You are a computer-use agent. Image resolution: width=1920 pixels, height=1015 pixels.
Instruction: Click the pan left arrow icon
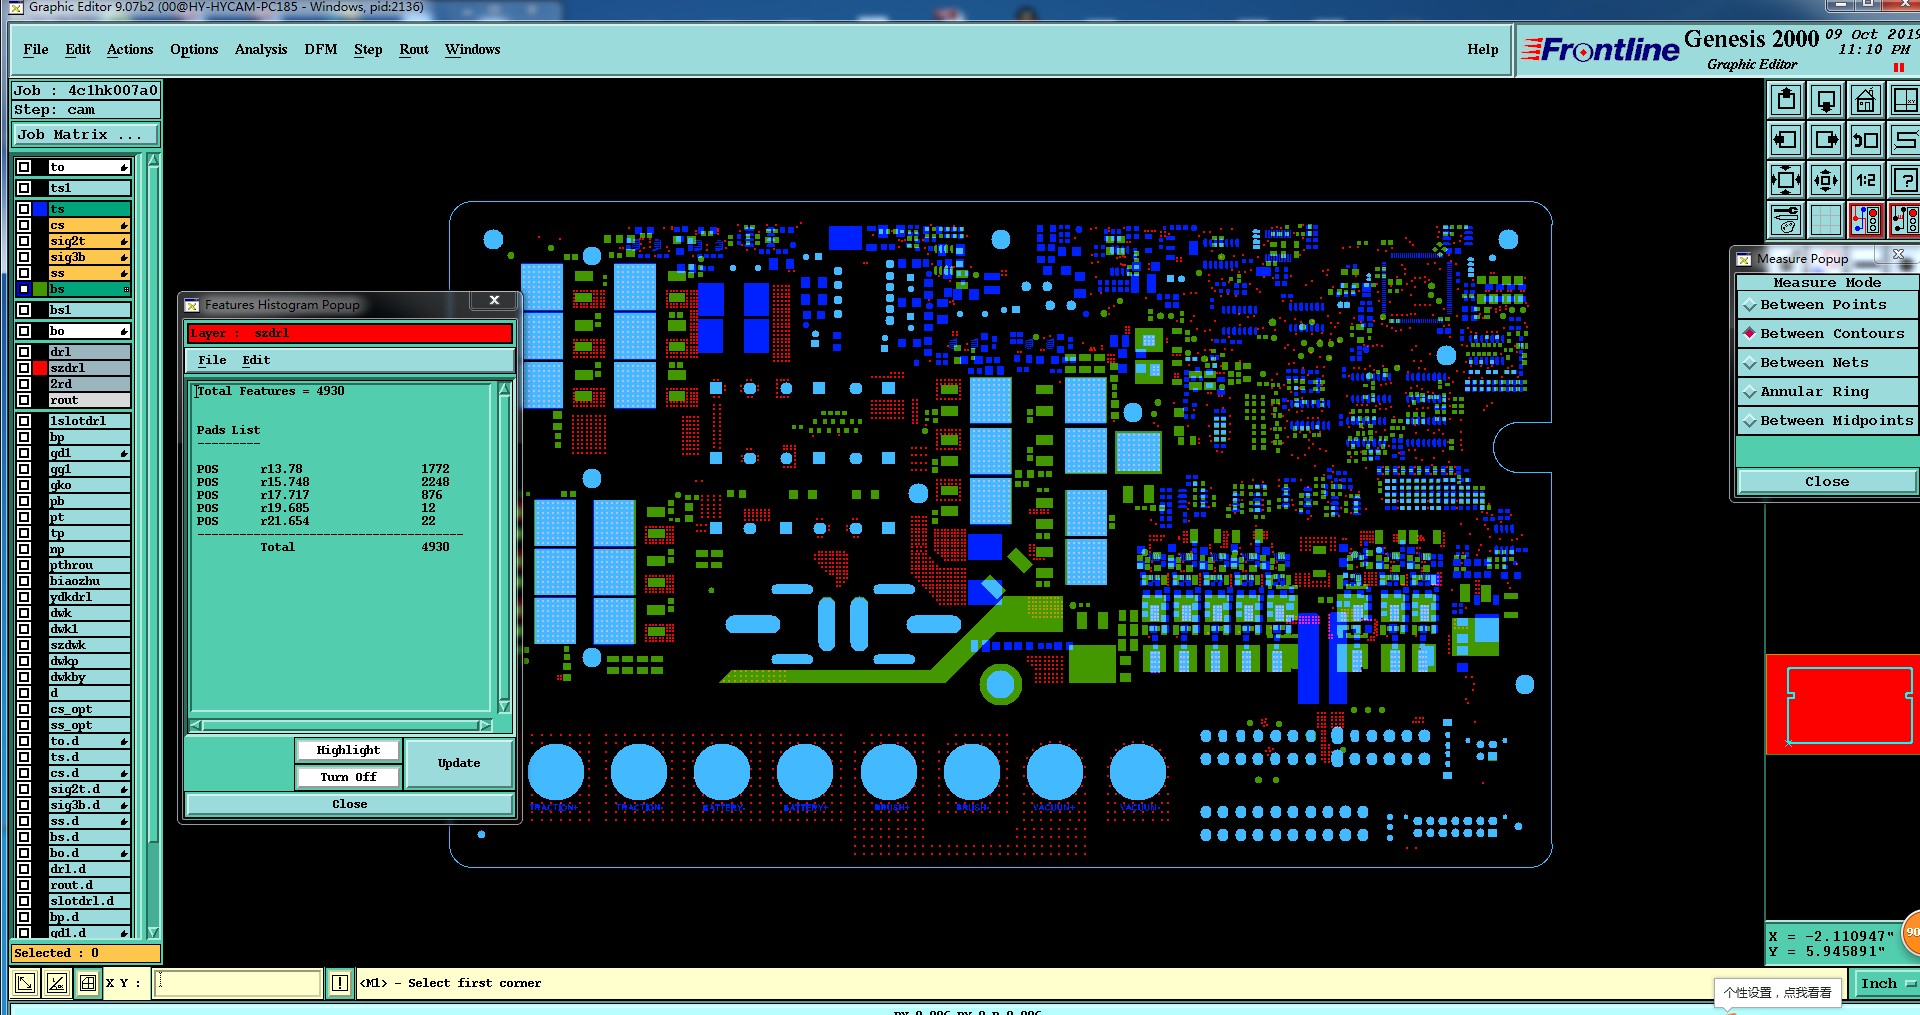(x=1786, y=140)
